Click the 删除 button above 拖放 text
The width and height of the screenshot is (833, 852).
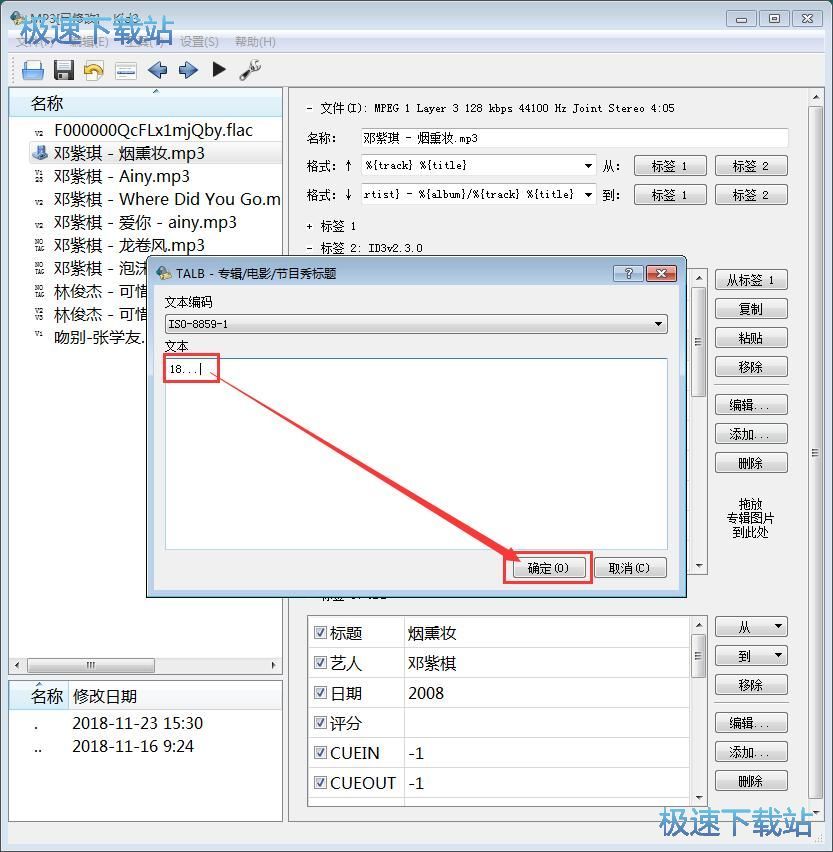pos(751,463)
